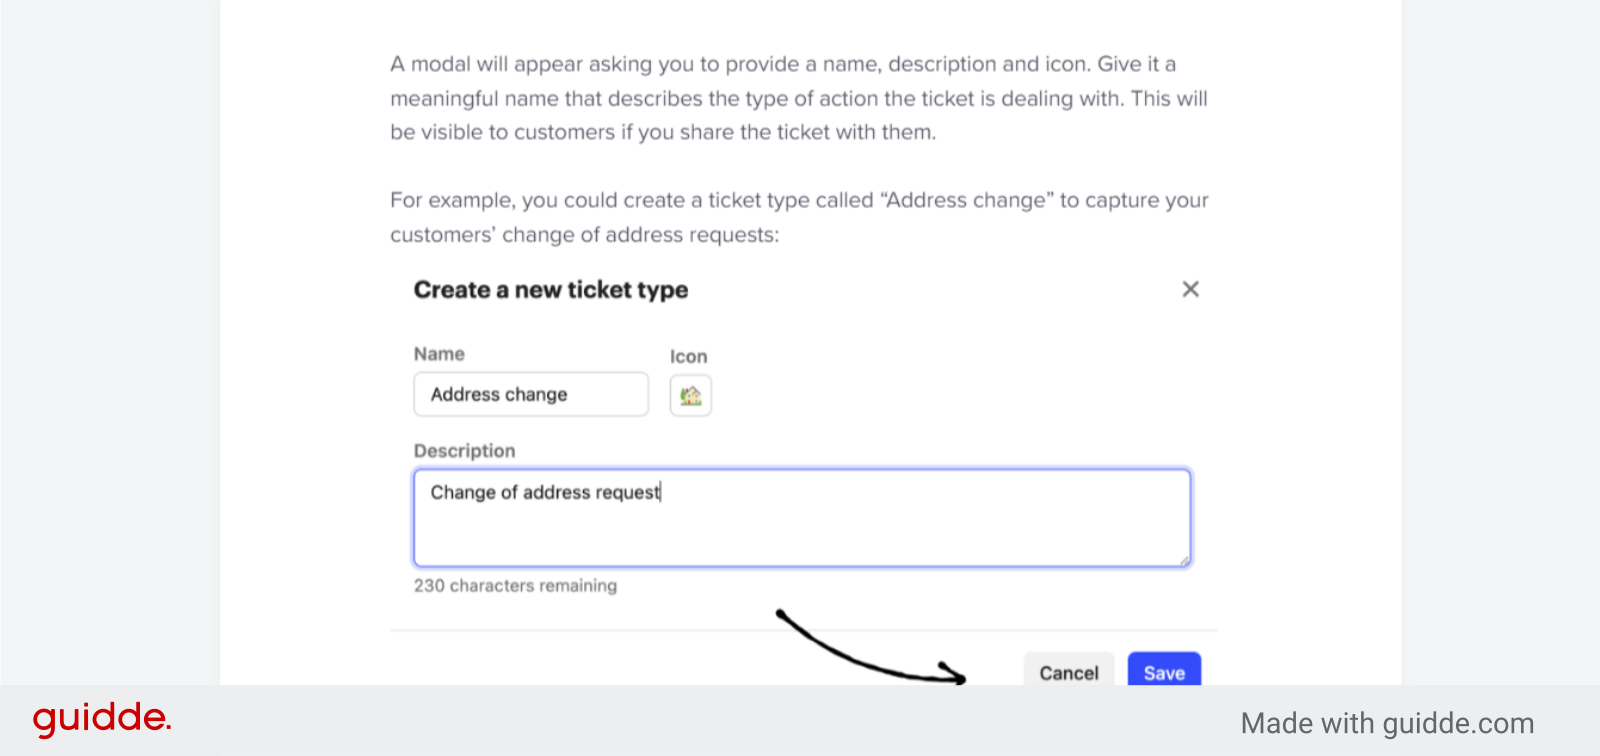Click the modal instructions paragraph

pos(798,98)
